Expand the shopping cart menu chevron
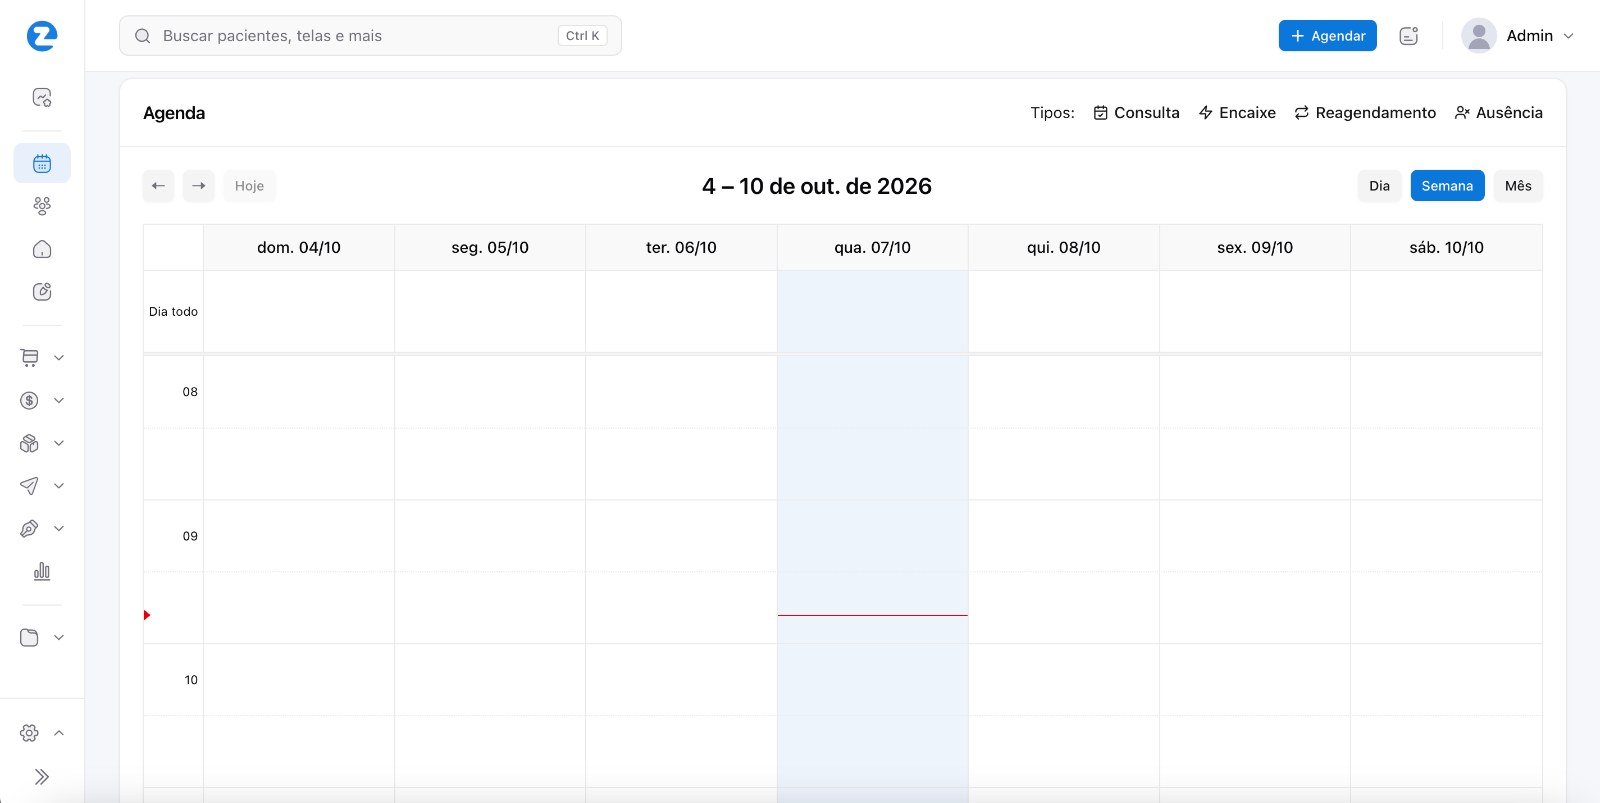Screen dimensions: 1600x803 (59, 358)
